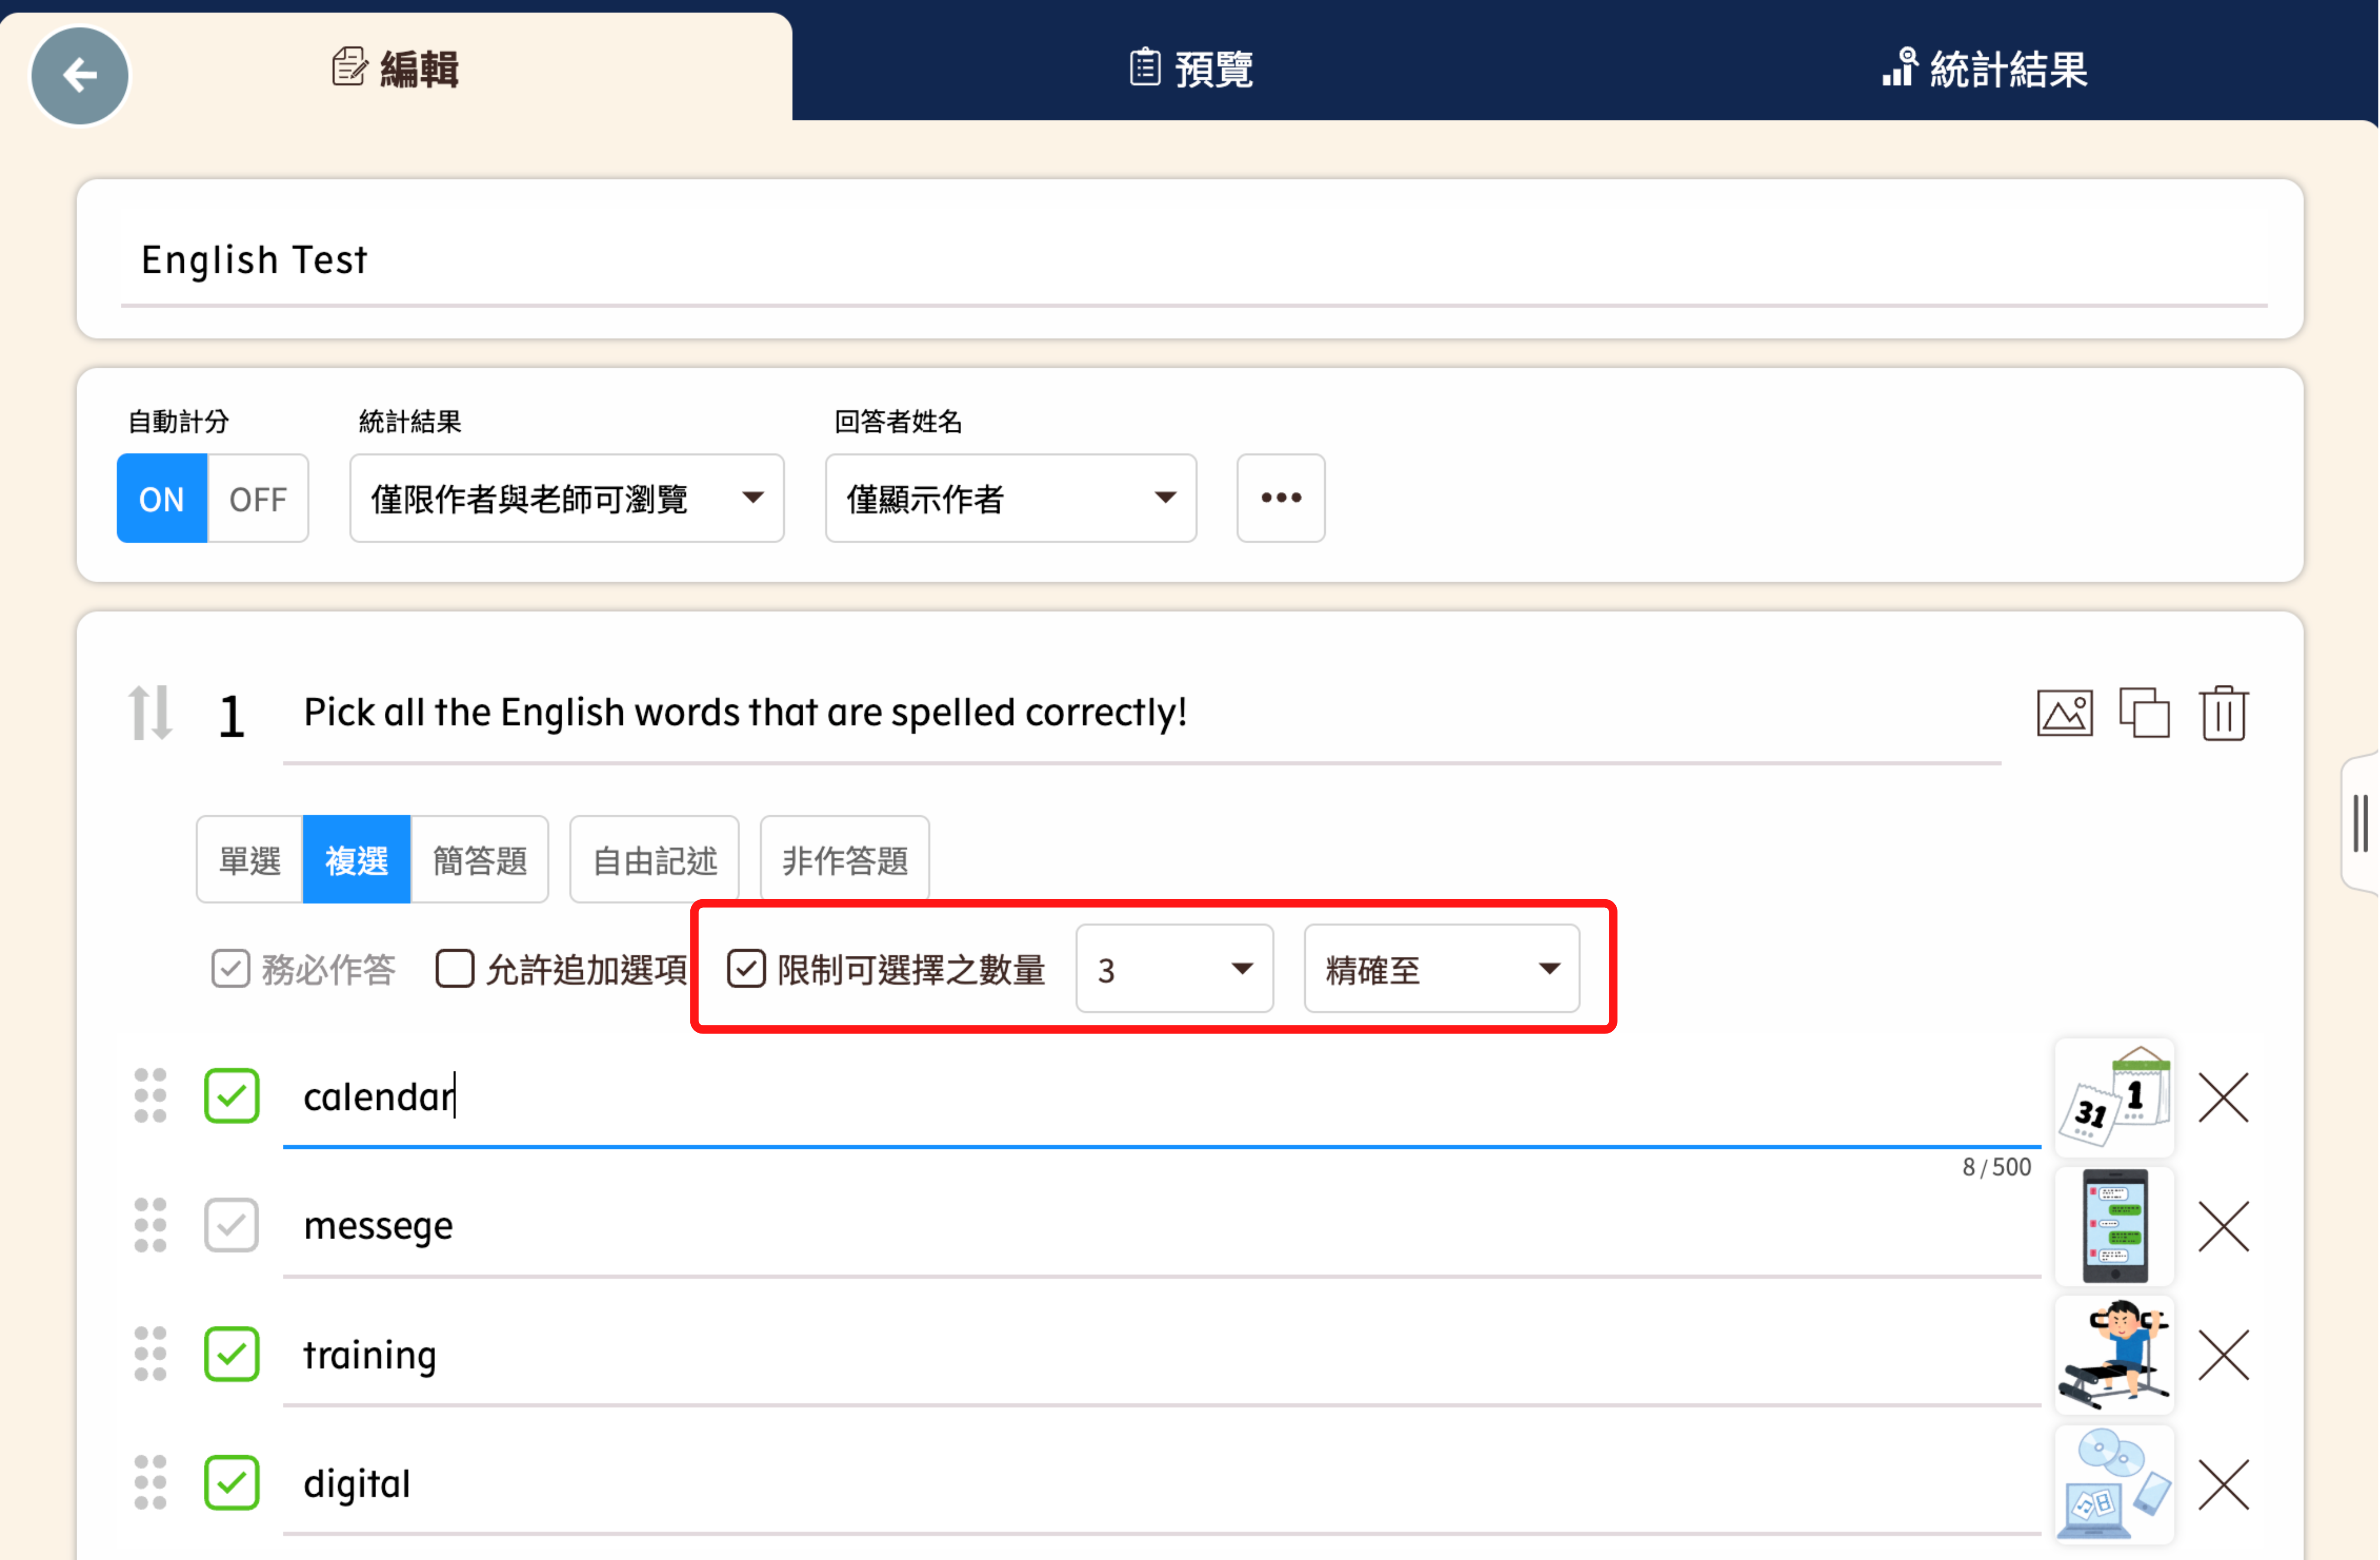2380x1560 pixels.
Task: Click the training option image thumbnail
Action: (x=2114, y=1355)
